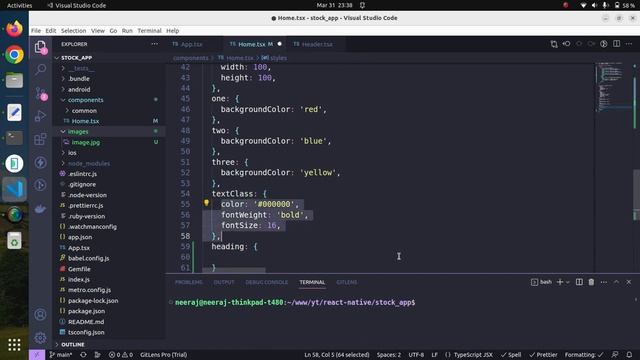Open package.json in the explorer
Screen dimensions: 640x360
pos(86,311)
